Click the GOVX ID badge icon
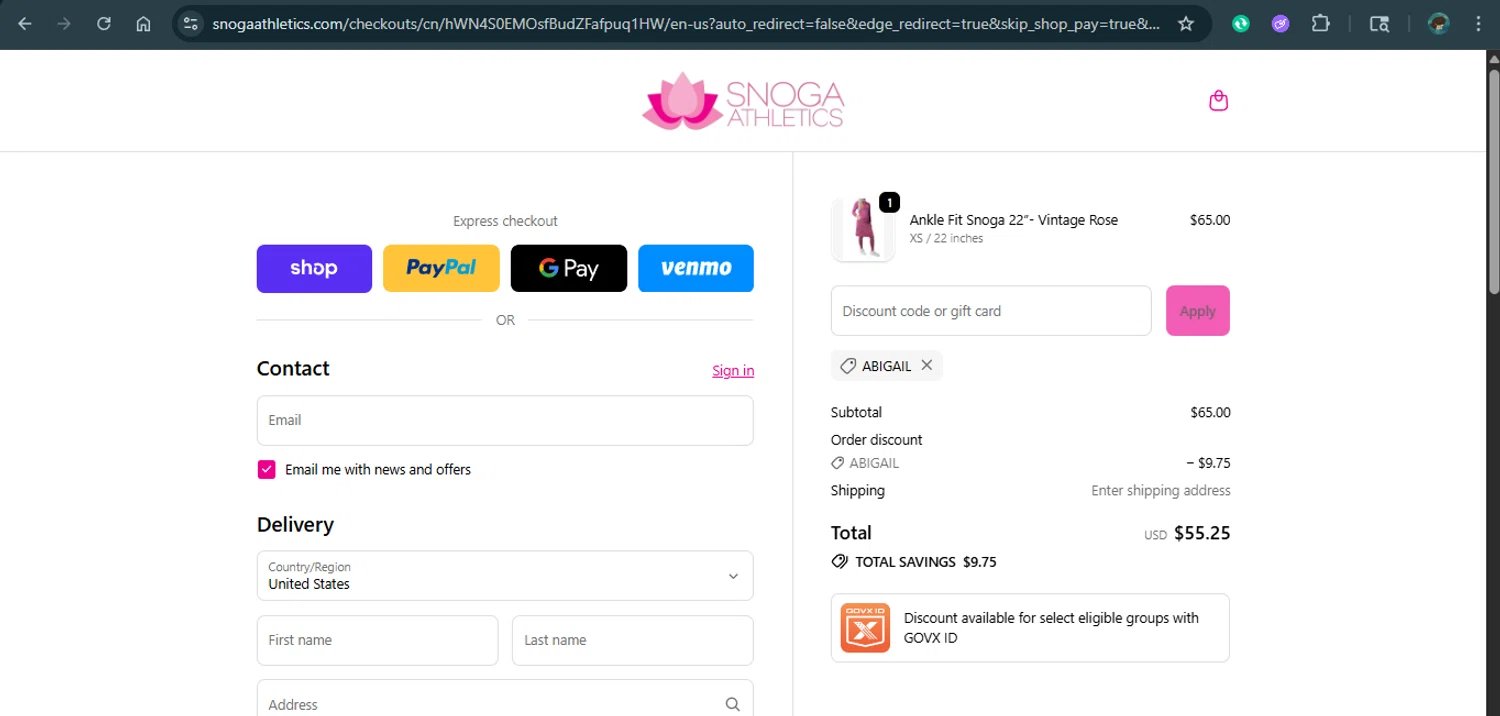Screen dimensions: 1500x716 [x=865, y=628]
